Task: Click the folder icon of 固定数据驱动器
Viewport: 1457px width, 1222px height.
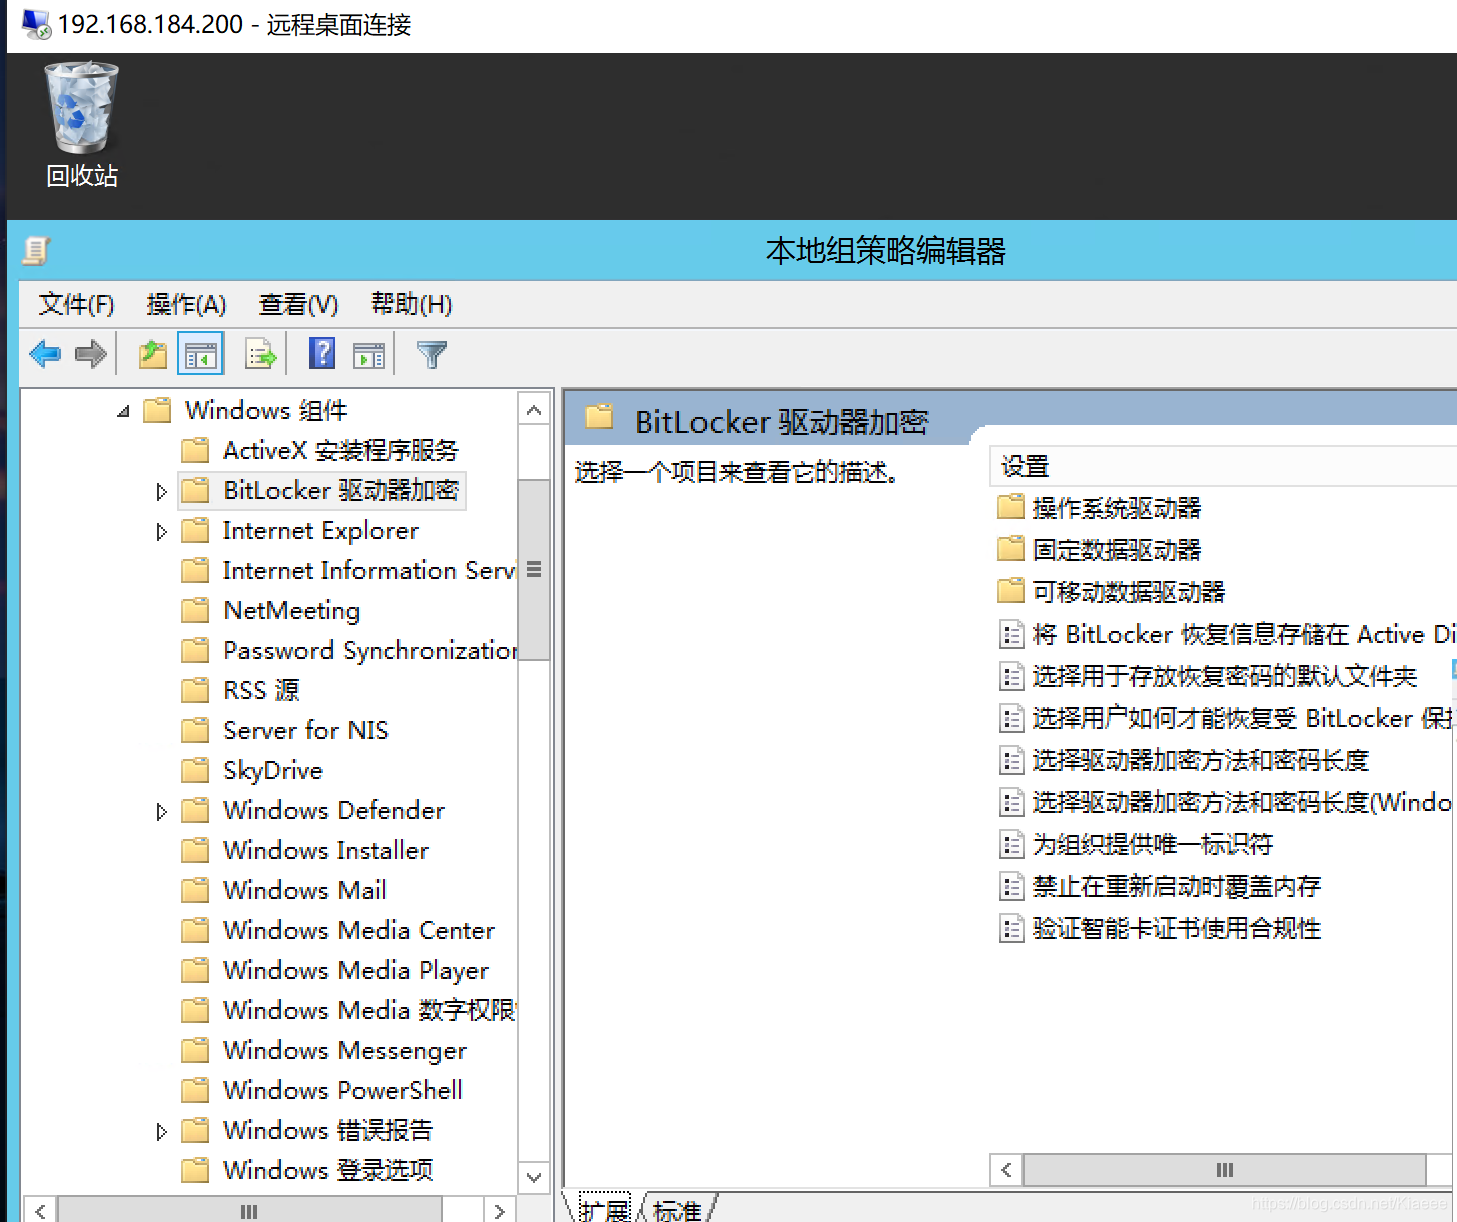Action: click(x=1011, y=549)
